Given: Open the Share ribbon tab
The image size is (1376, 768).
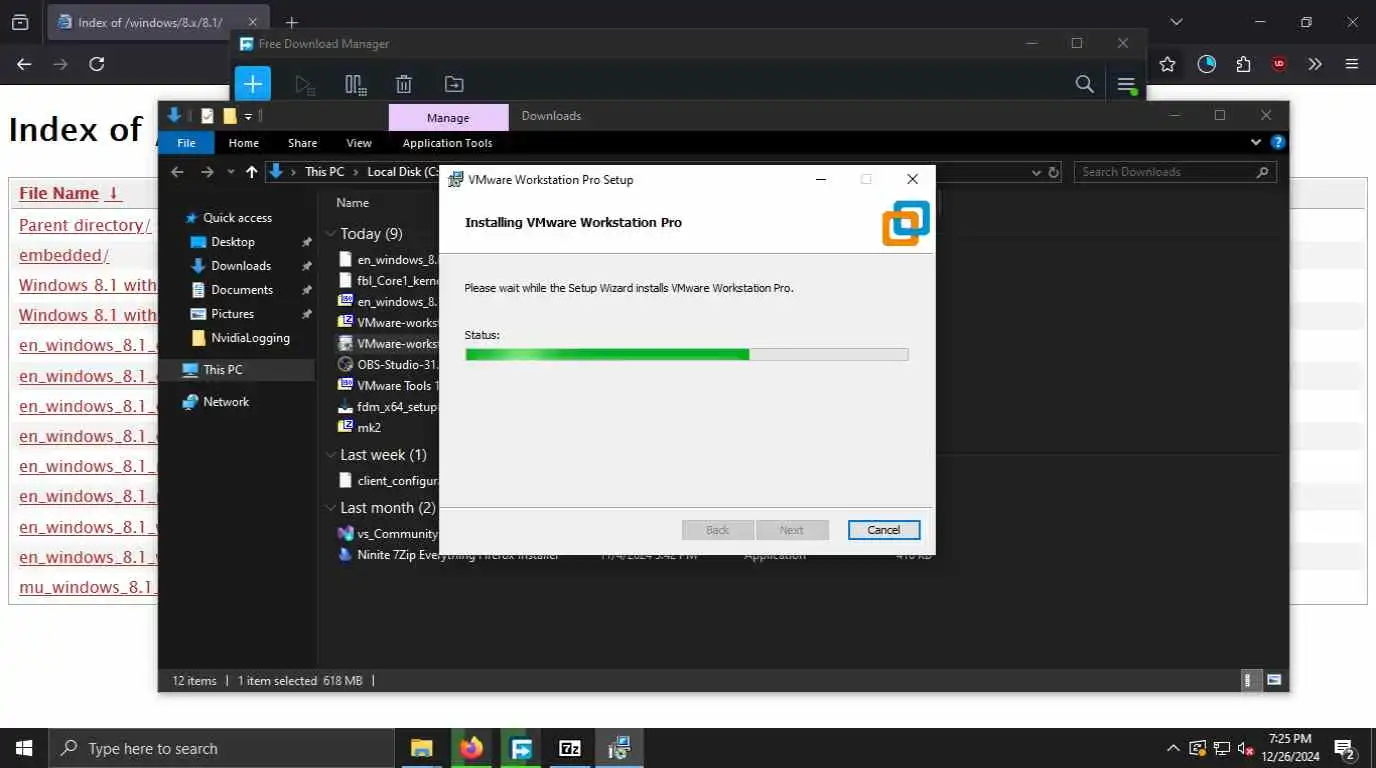Looking at the screenshot, I should point(302,143).
